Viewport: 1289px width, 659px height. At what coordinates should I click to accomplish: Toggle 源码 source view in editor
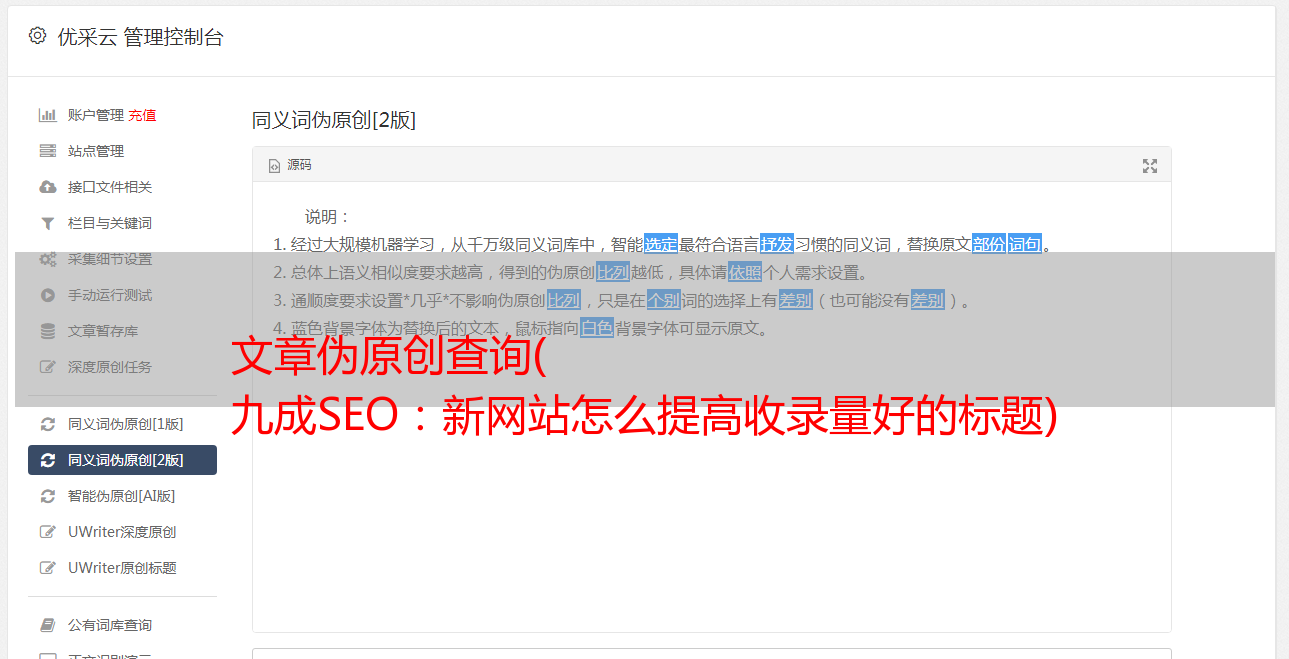click(290, 165)
